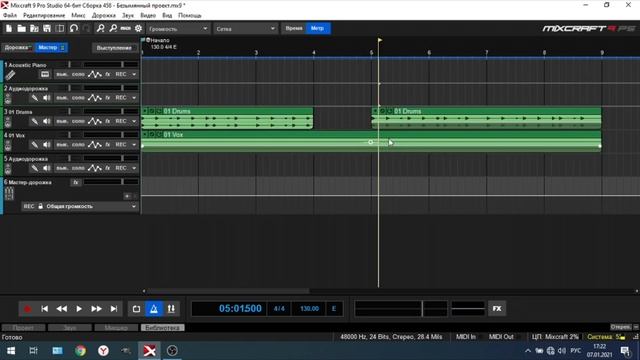Expand REC arrow on Acoustic Piano track

(134, 74)
